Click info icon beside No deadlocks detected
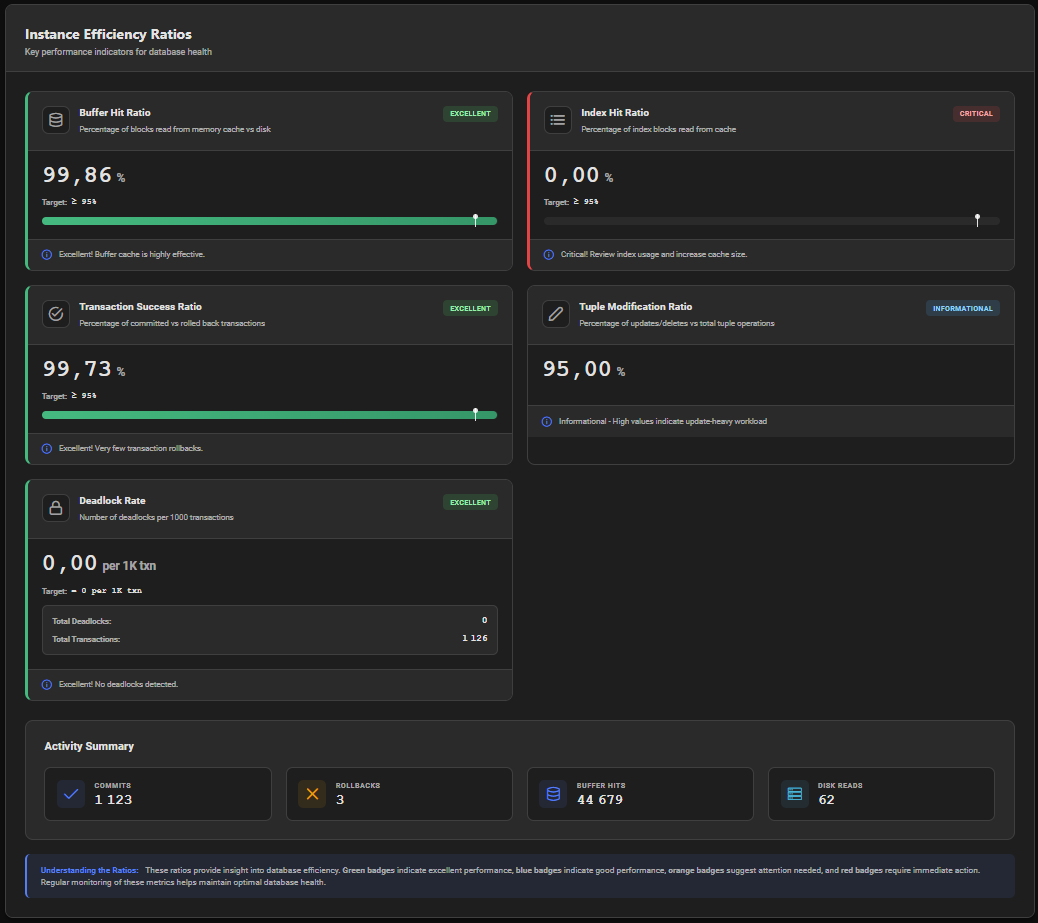 pyautogui.click(x=47, y=685)
